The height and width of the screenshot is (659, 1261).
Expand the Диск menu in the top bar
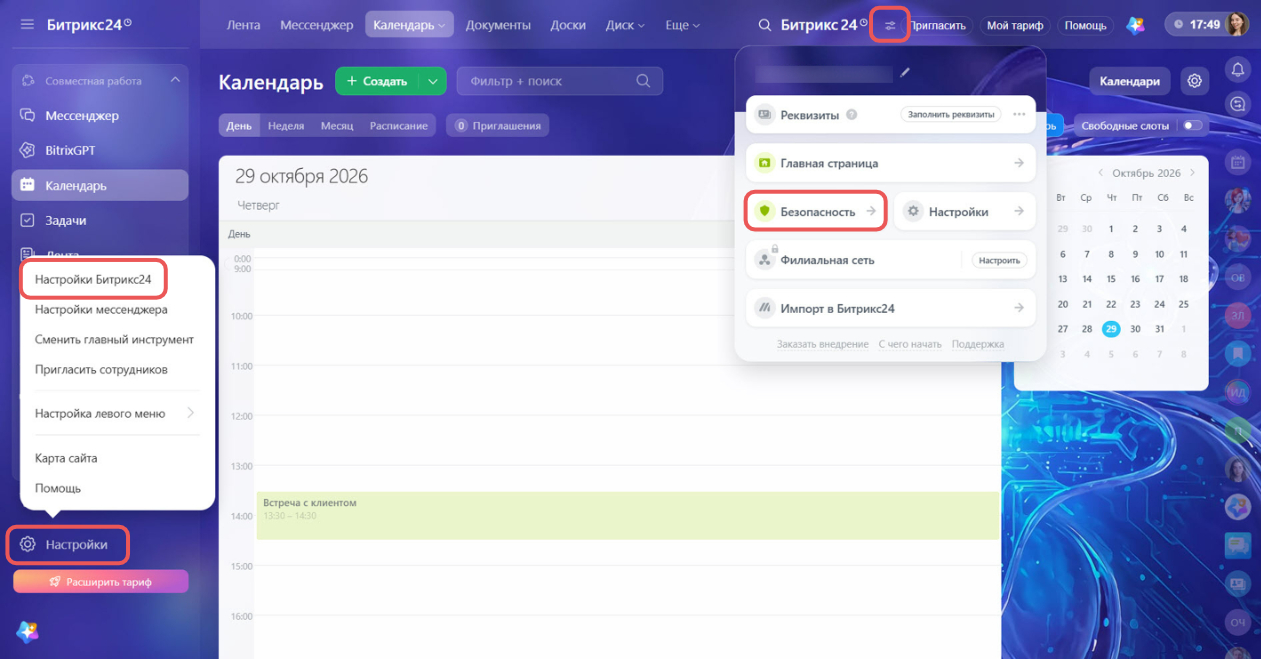625,25
